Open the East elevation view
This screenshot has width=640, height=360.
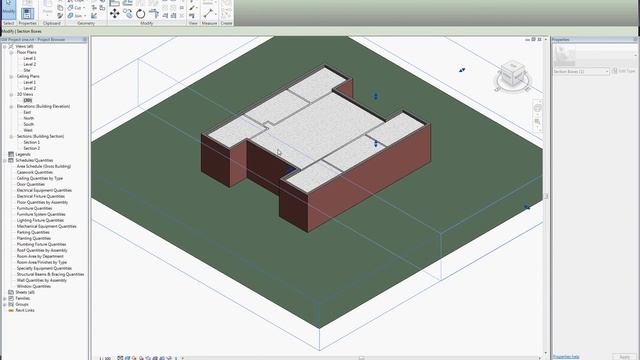27,112
